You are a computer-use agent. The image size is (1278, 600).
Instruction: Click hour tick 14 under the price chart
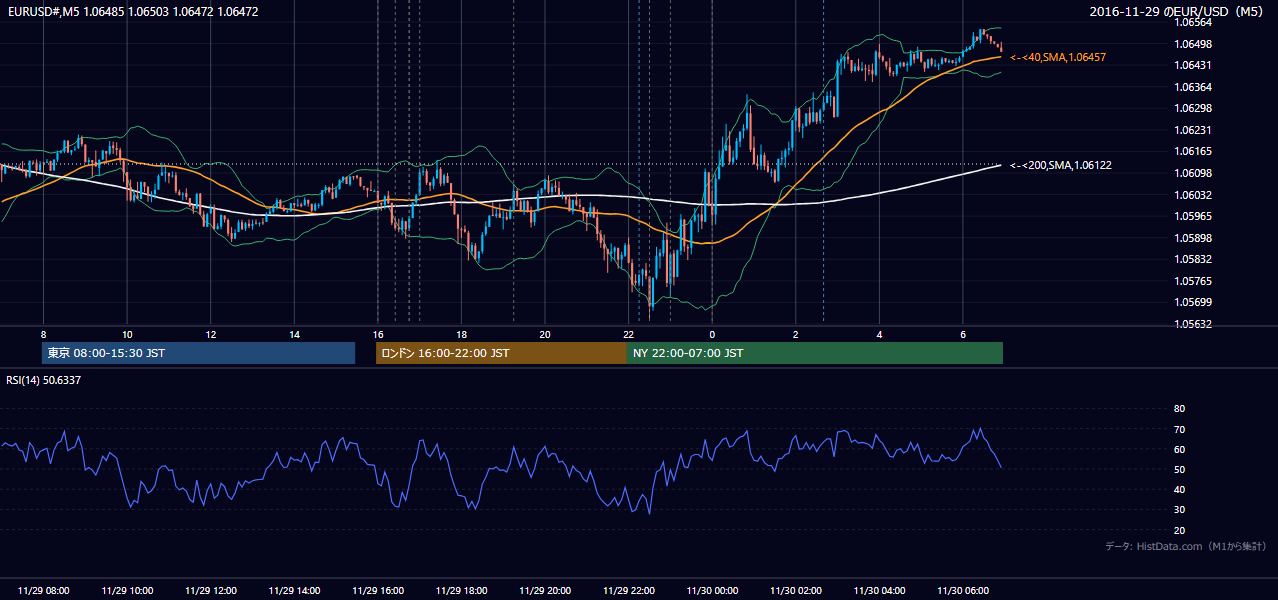pyautogui.click(x=294, y=334)
